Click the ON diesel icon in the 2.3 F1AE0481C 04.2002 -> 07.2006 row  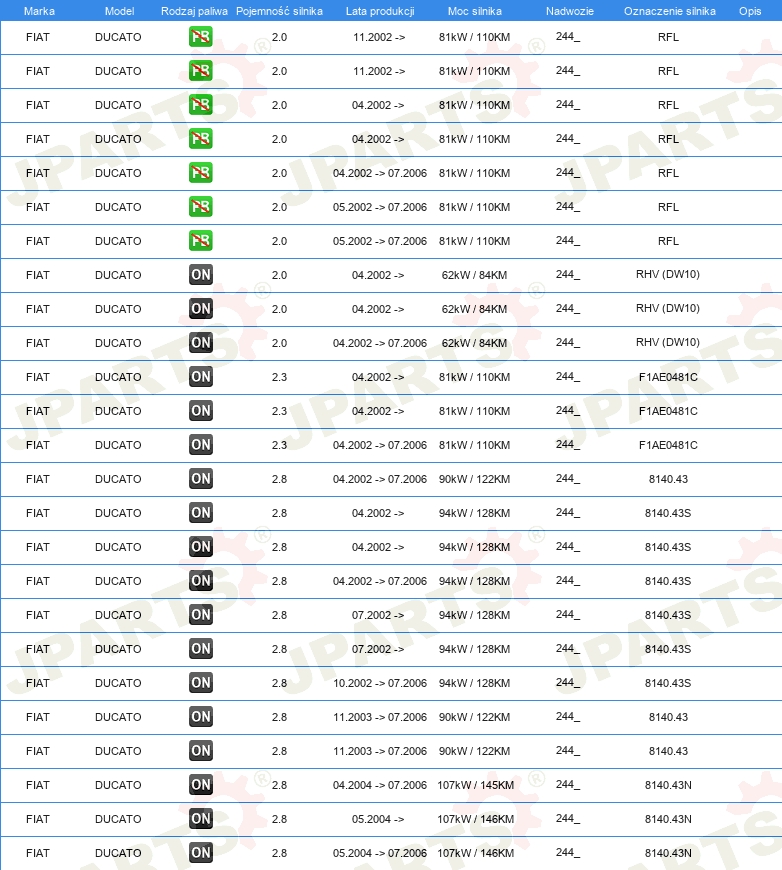pyautogui.click(x=200, y=444)
